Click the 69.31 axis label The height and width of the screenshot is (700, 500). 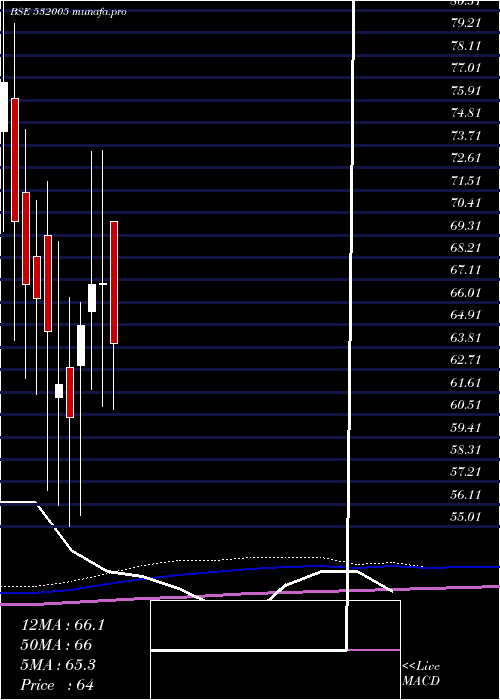466,225
